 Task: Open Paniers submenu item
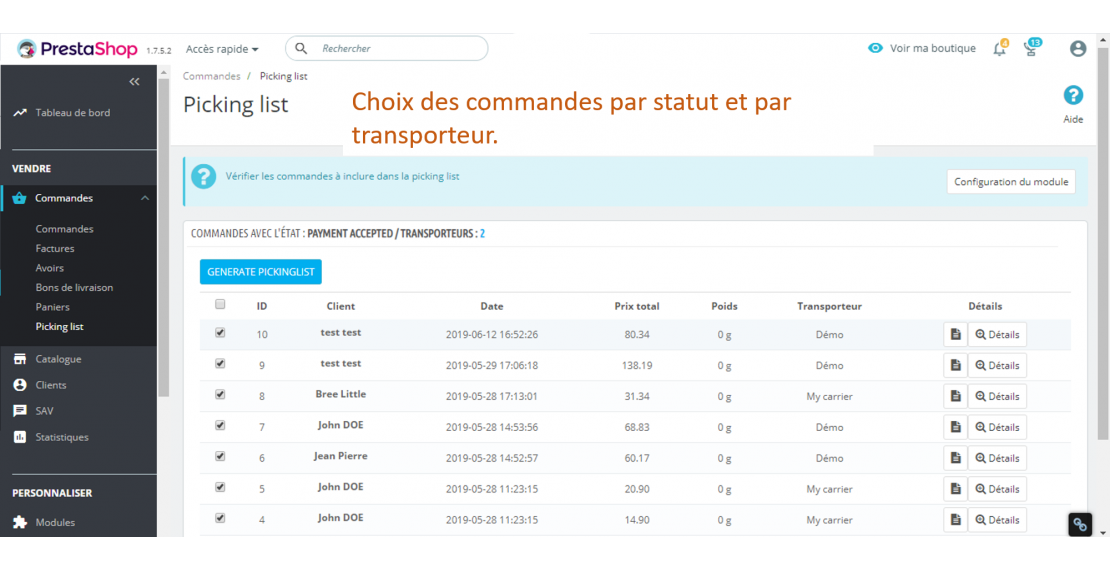click(x=52, y=307)
